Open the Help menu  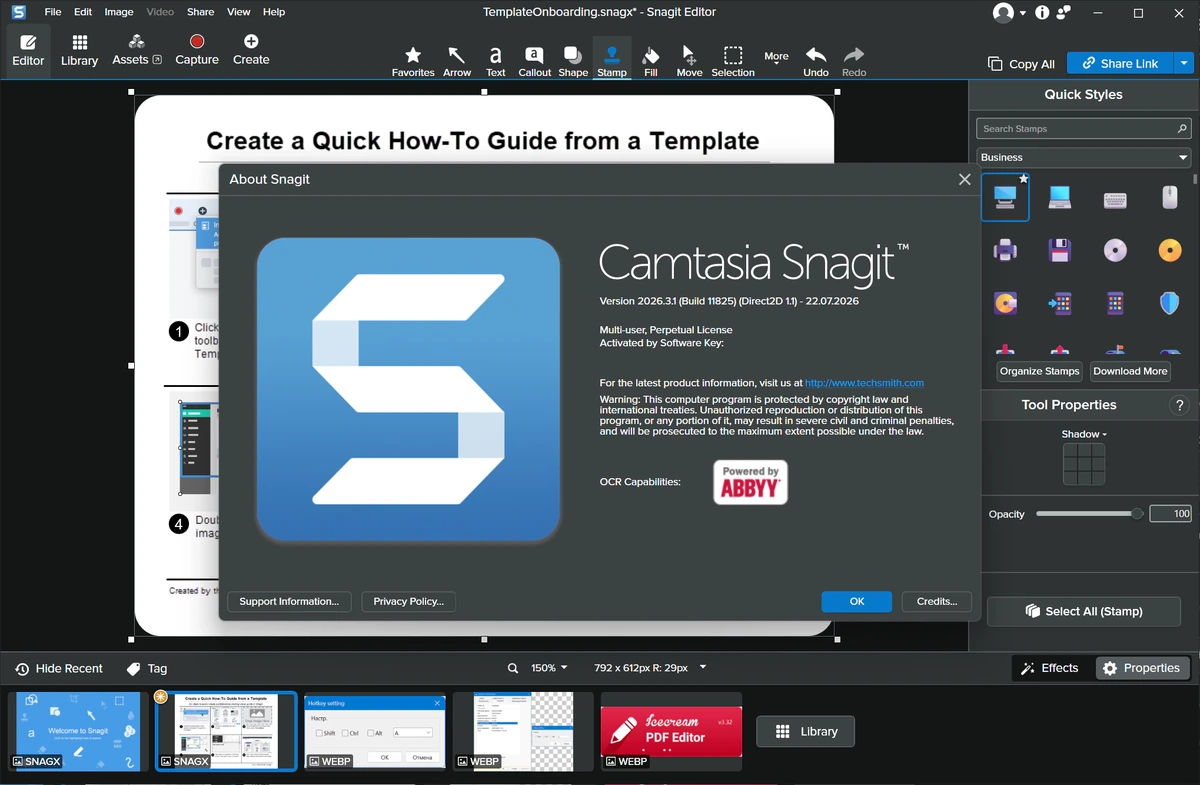tap(274, 12)
